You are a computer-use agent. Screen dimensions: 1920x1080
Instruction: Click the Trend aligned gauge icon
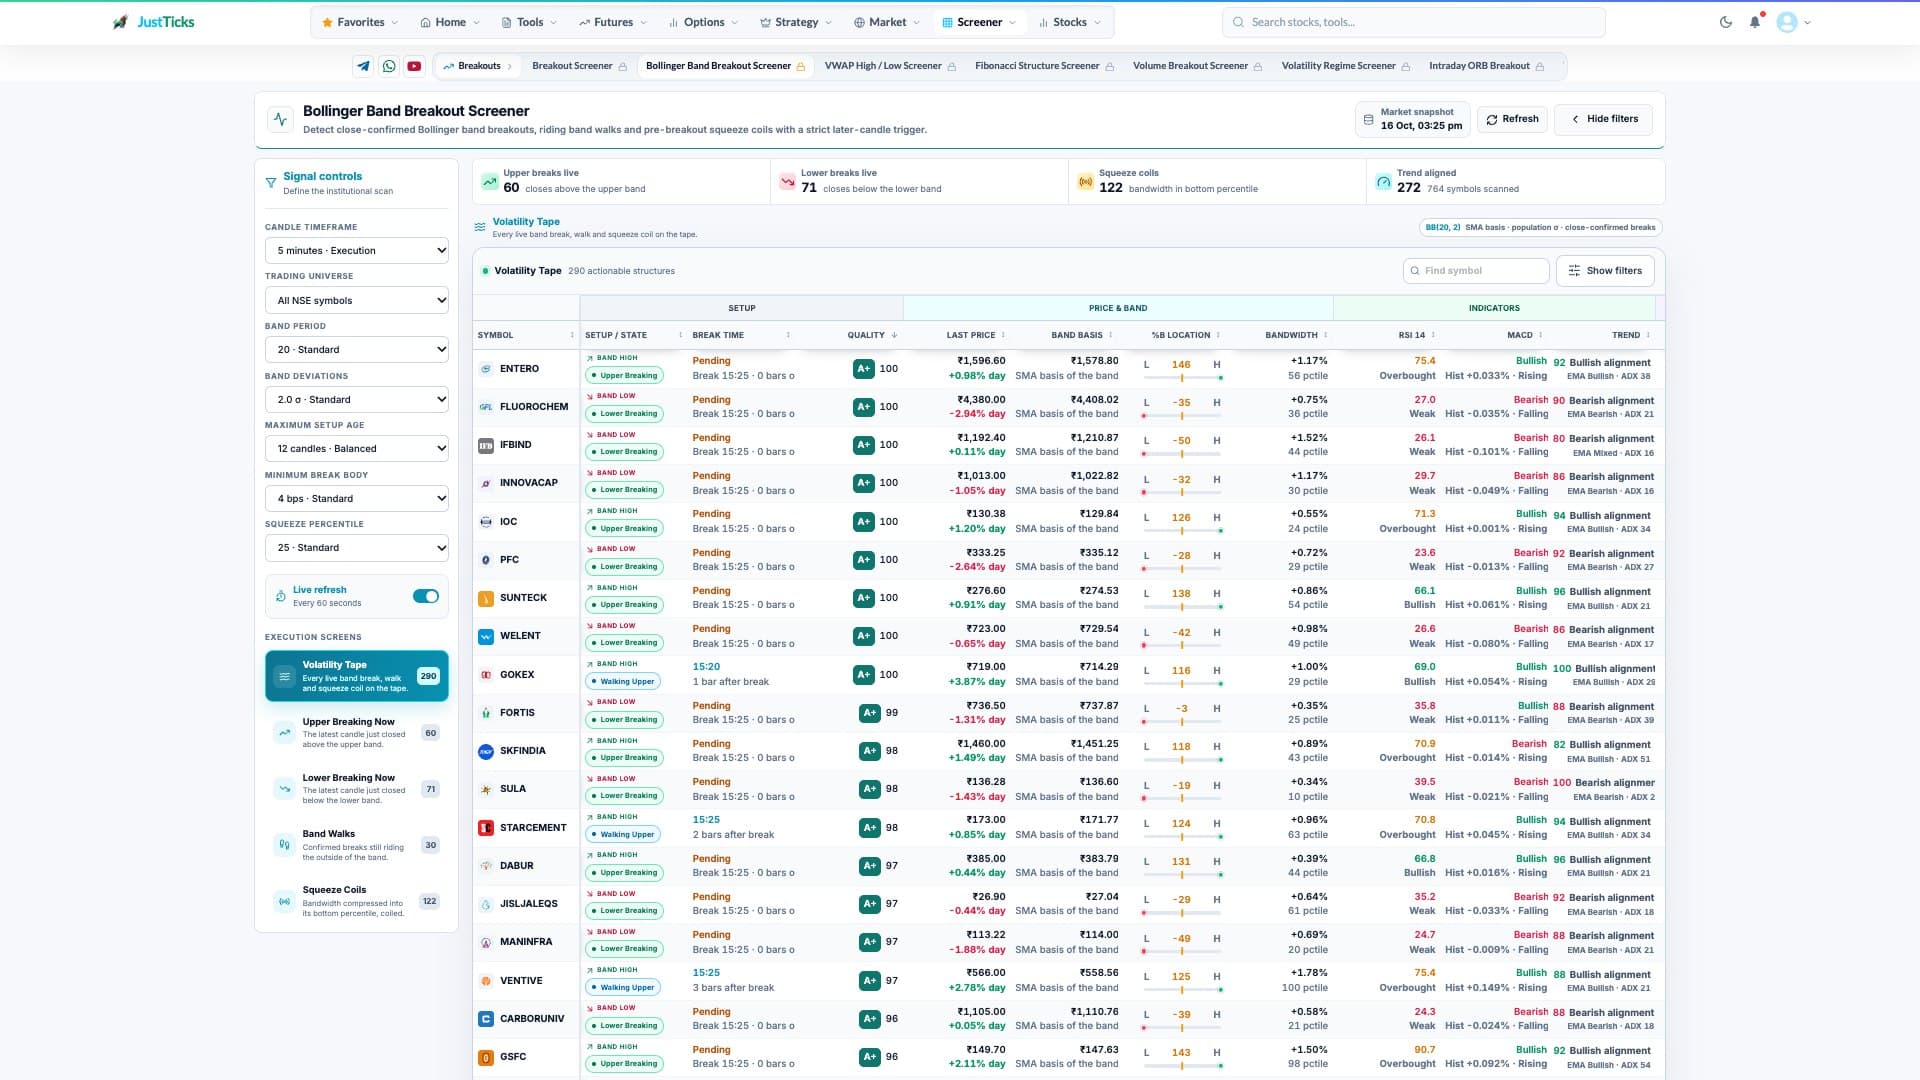coord(1383,182)
